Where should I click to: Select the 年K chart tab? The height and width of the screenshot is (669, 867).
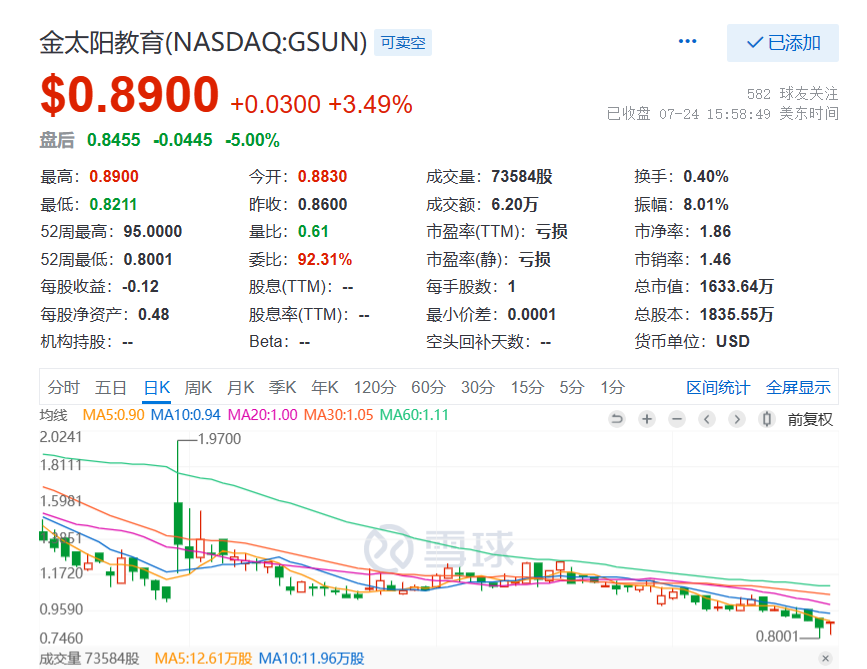tap(325, 387)
